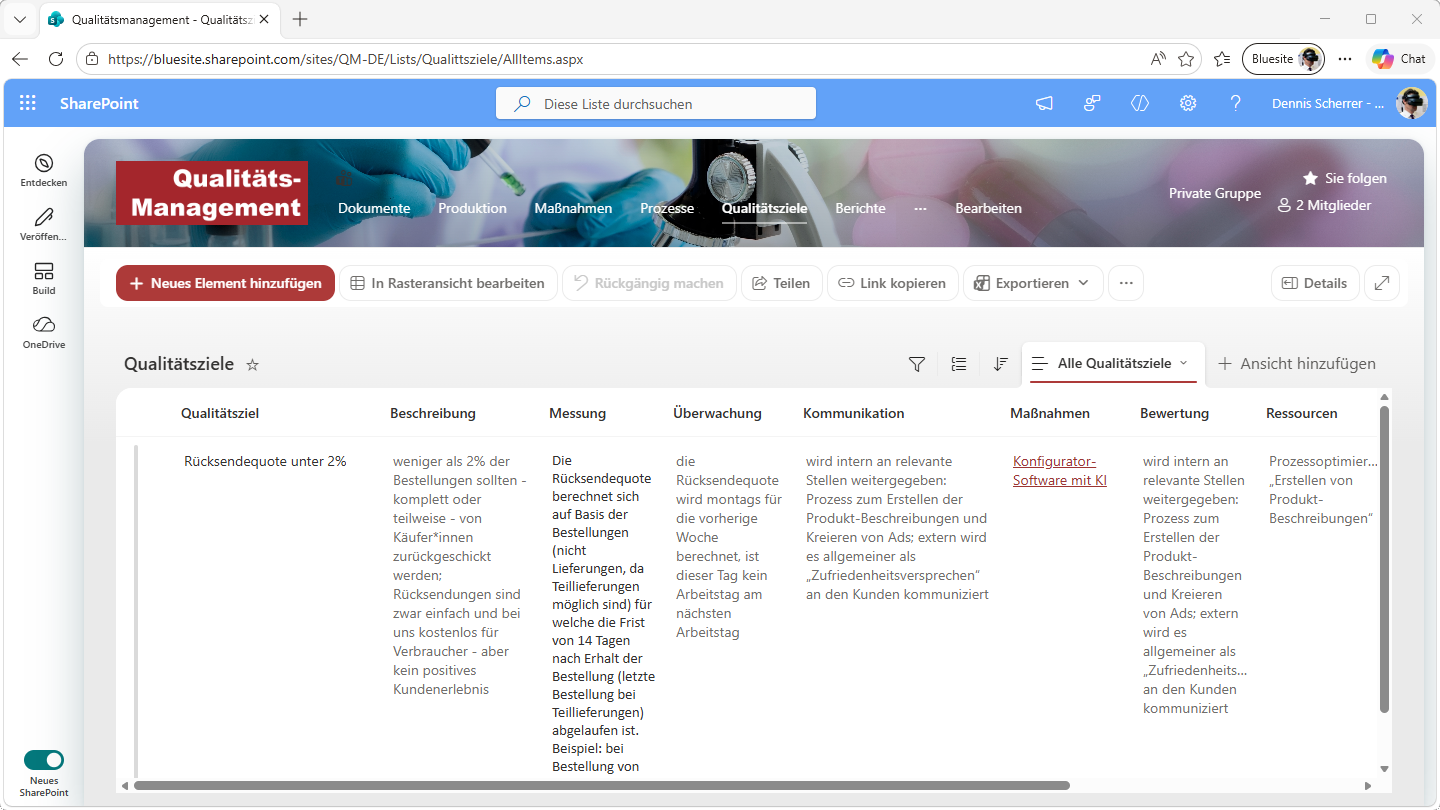Open the megaphone announcements icon

tap(1044, 103)
